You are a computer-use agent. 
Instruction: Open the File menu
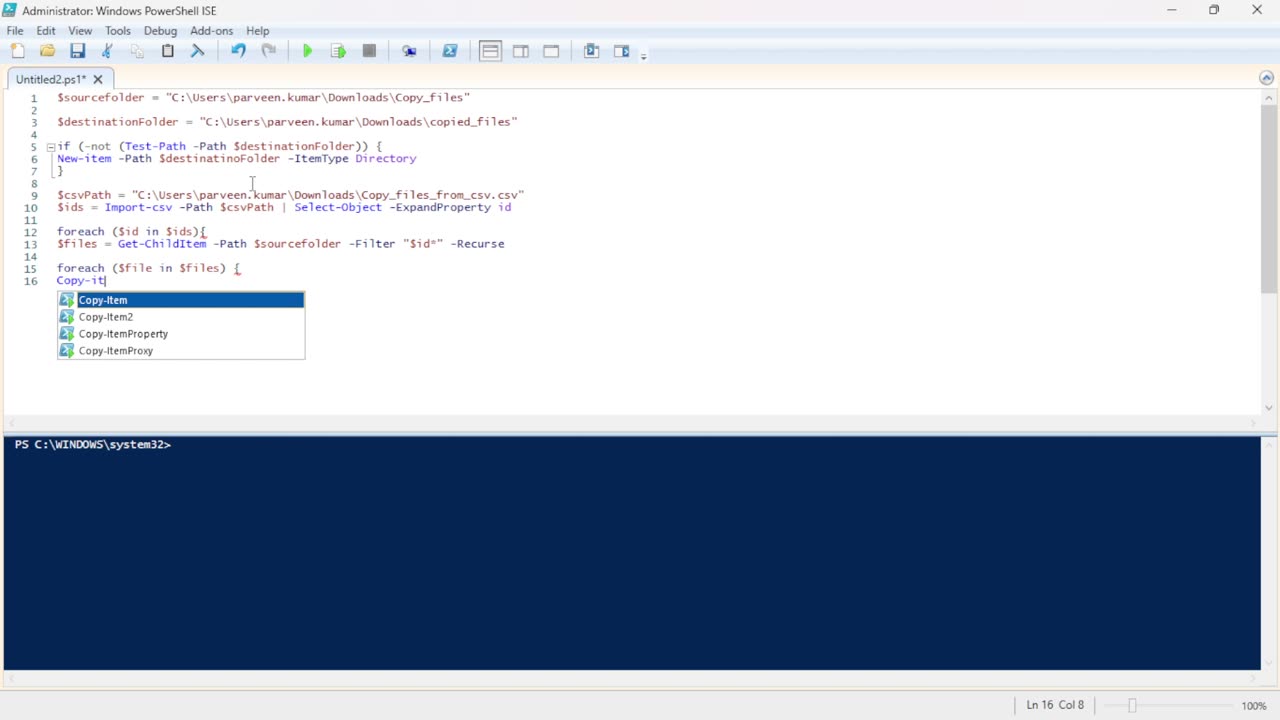click(x=15, y=31)
